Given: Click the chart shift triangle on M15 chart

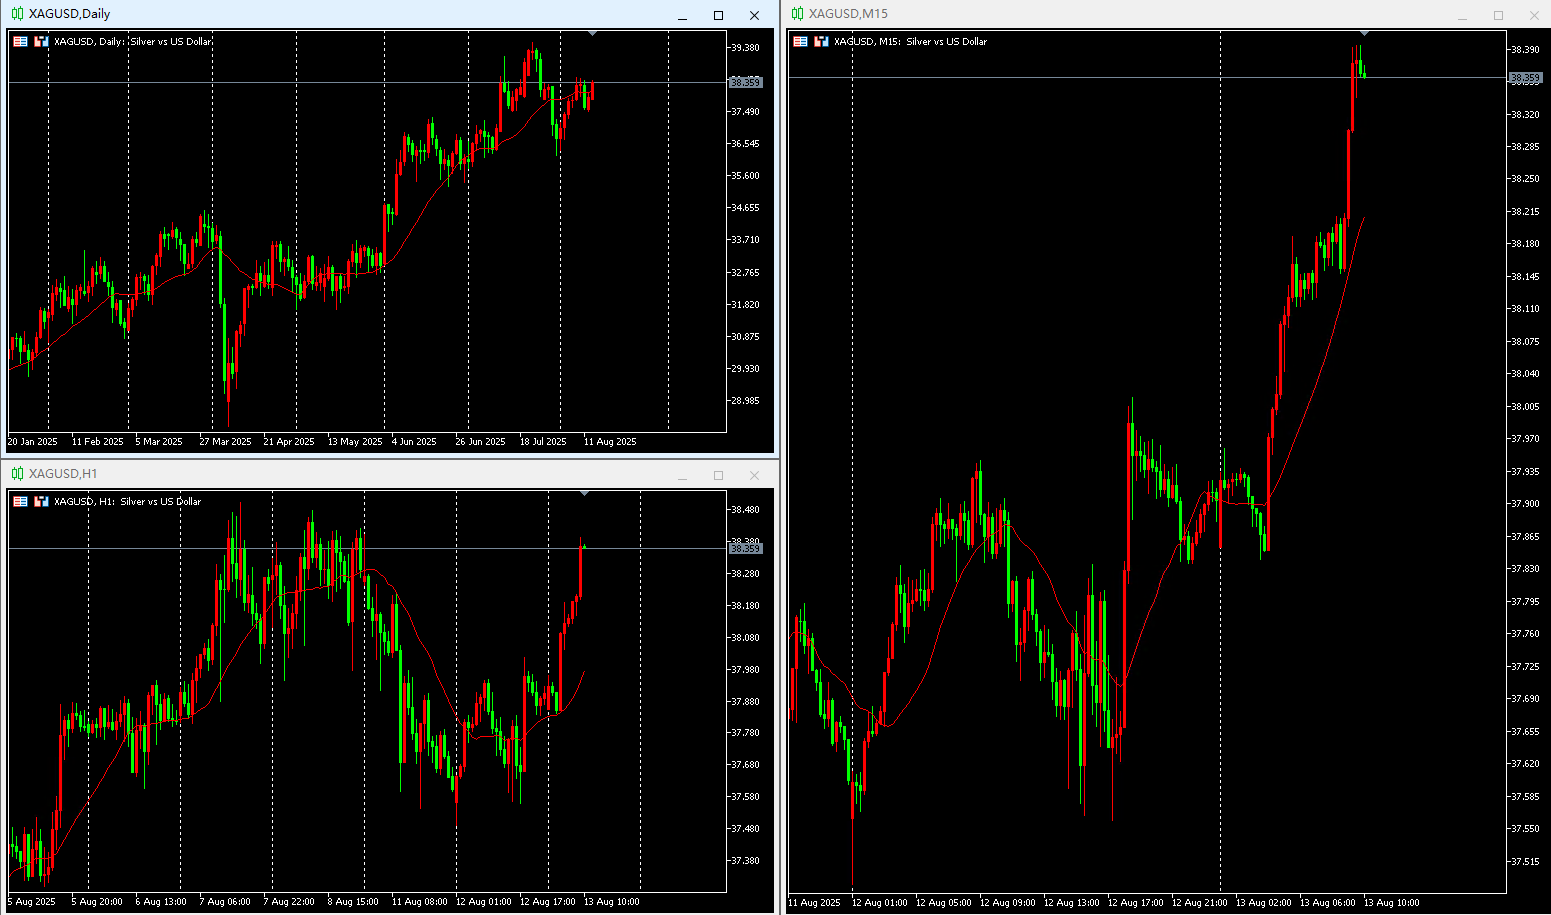Looking at the screenshot, I should point(1365,34).
